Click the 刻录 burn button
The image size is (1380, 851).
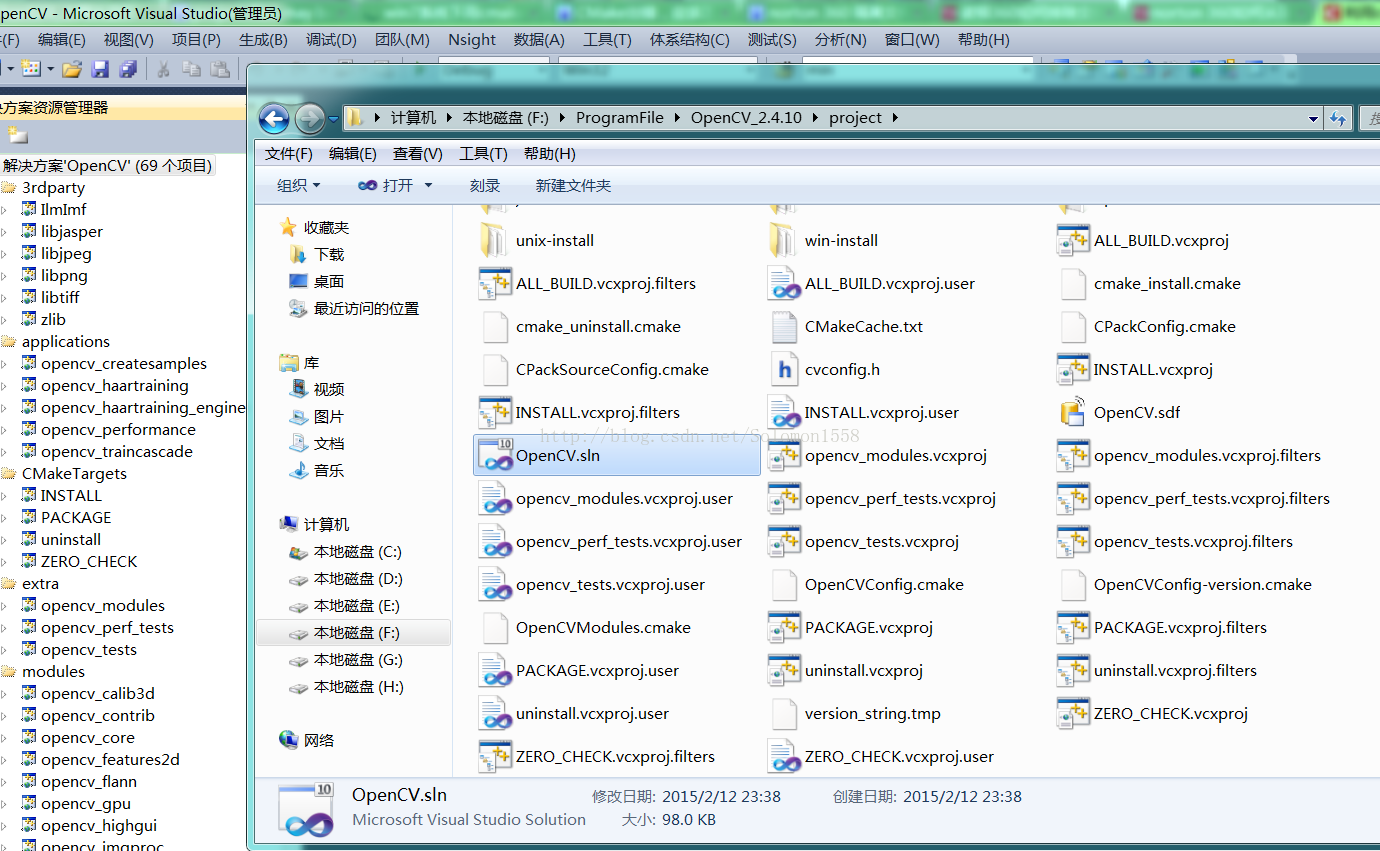click(485, 186)
